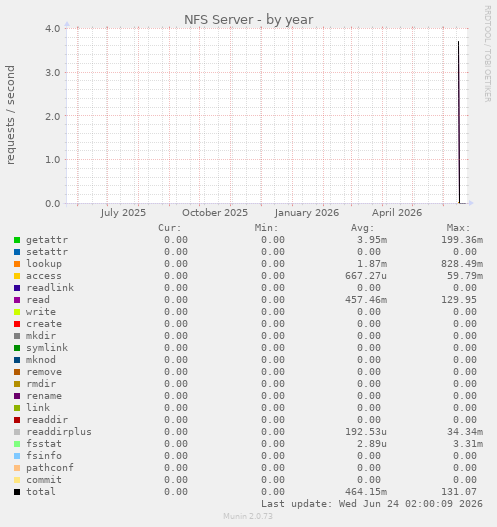Click the total black legend swatch
497x527 pixels.
(x=17, y=492)
